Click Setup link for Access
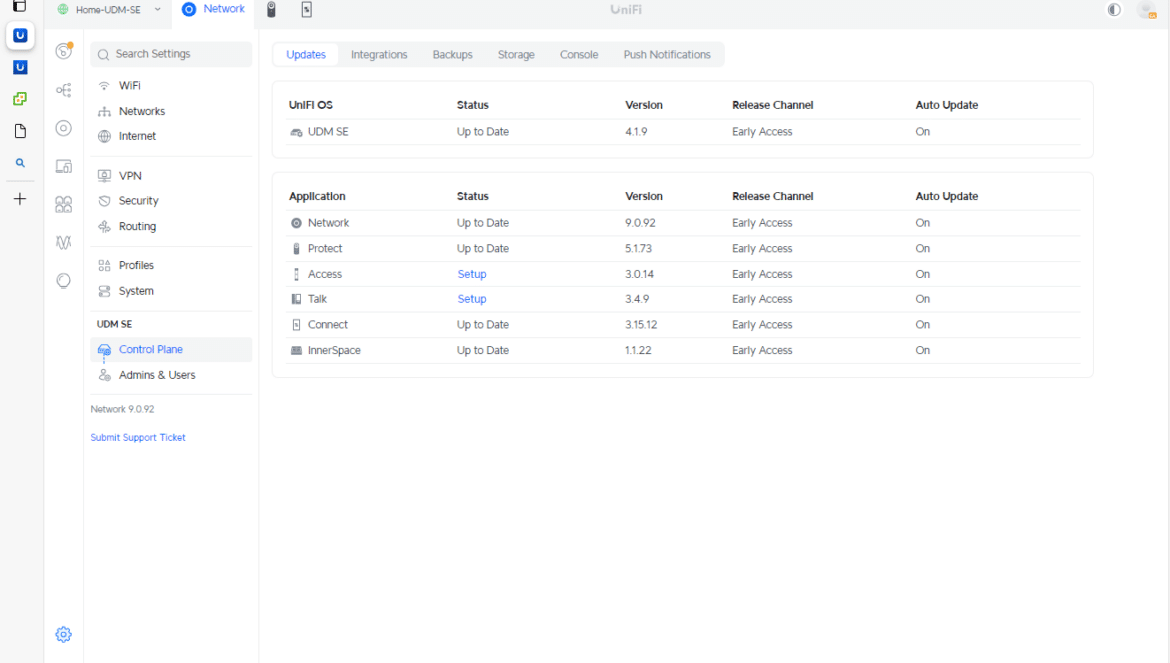Viewport: 1170px width, 663px height. (472, 274)
